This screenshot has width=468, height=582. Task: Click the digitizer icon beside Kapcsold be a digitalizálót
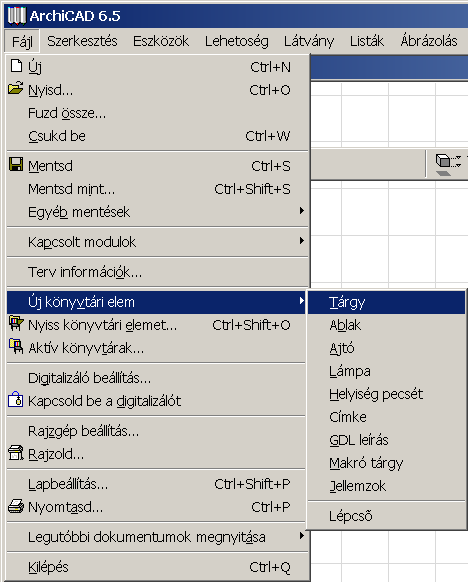[16, 399]
